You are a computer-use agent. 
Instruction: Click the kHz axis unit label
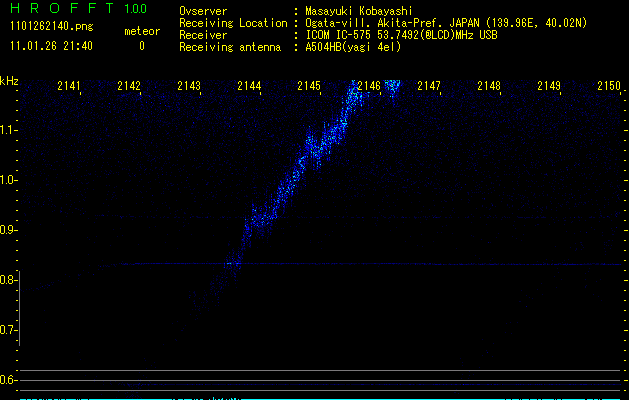click(9, 81)
